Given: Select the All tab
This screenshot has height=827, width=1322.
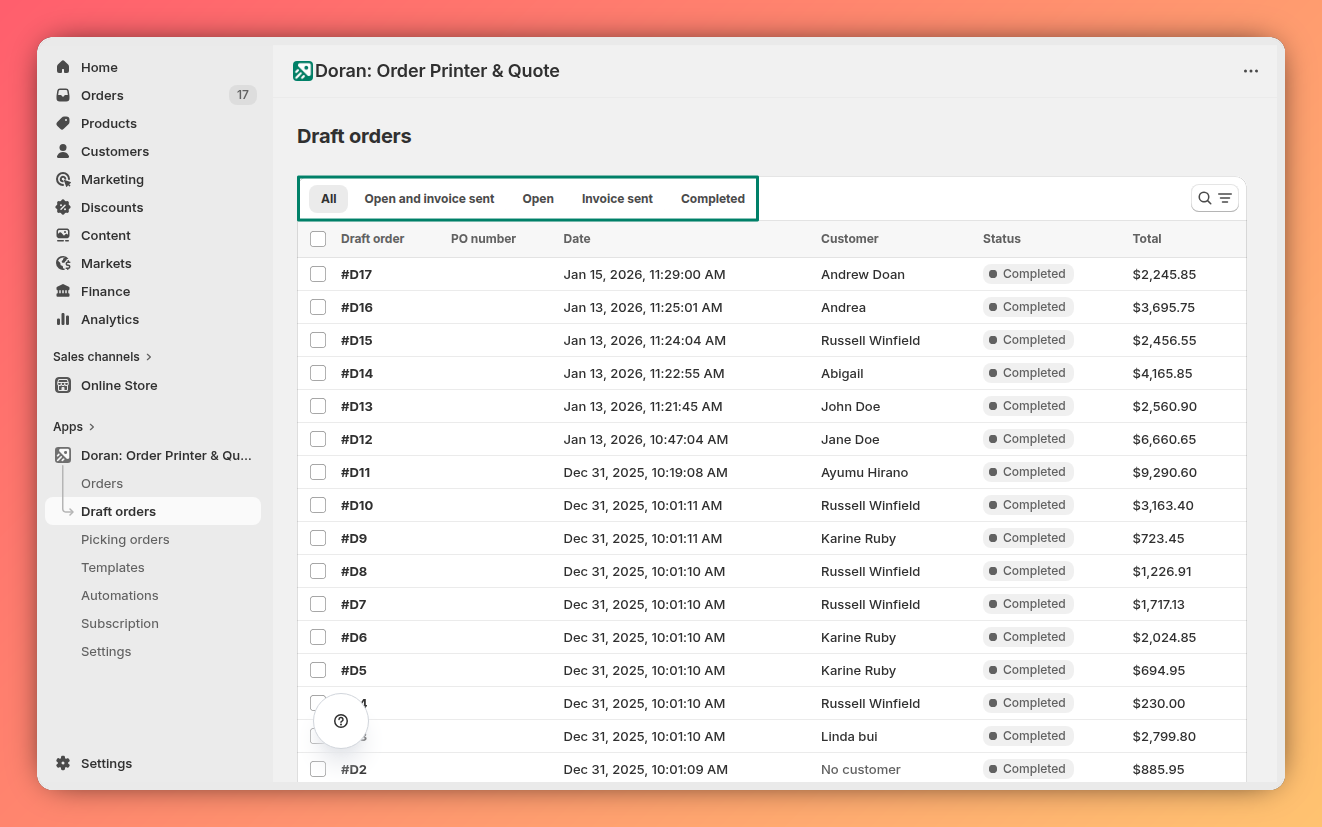Looking at the screenshot, I should pyautogui.click(x=328, y=198).
